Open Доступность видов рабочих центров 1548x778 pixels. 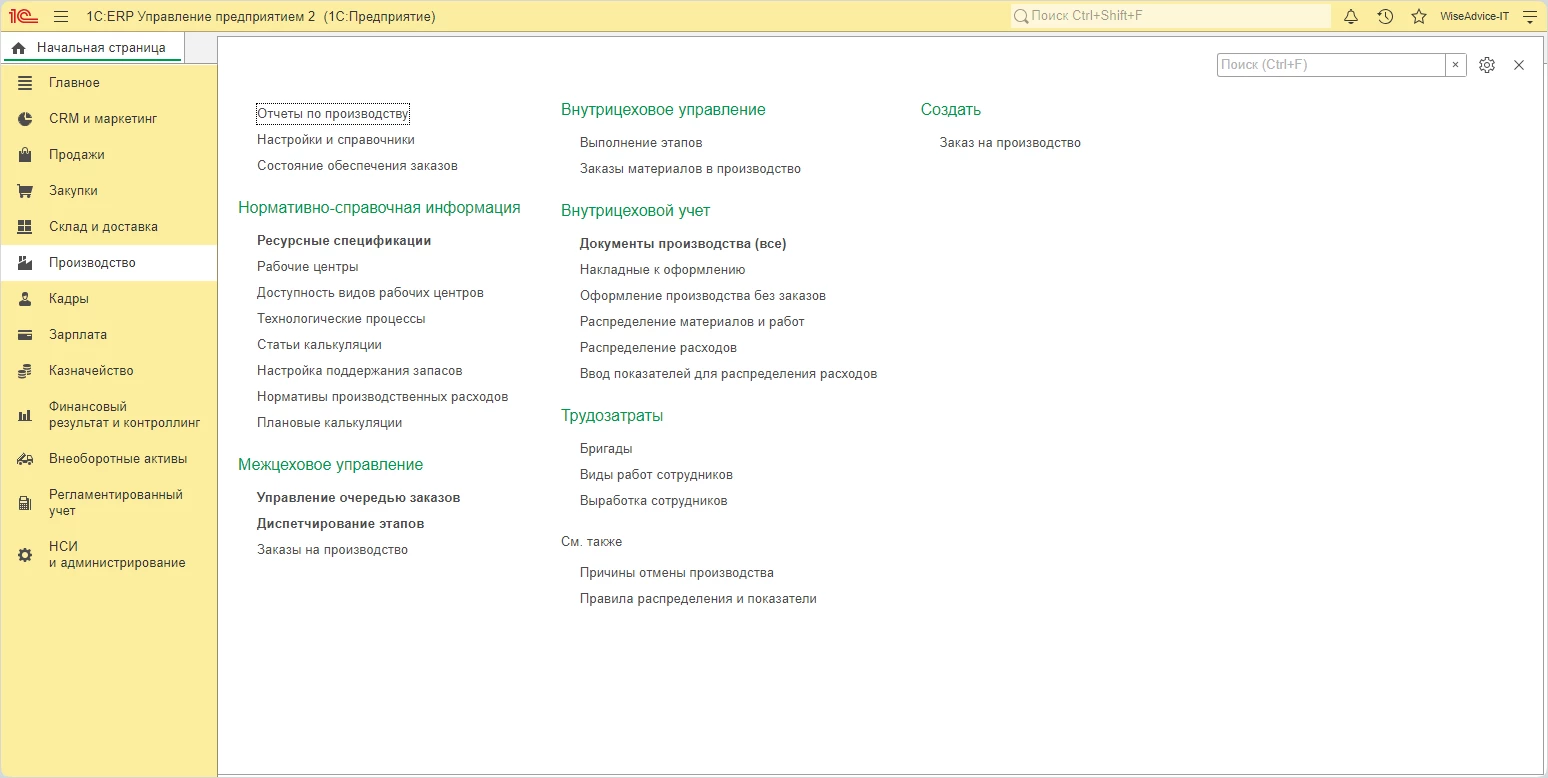[370, 293]
